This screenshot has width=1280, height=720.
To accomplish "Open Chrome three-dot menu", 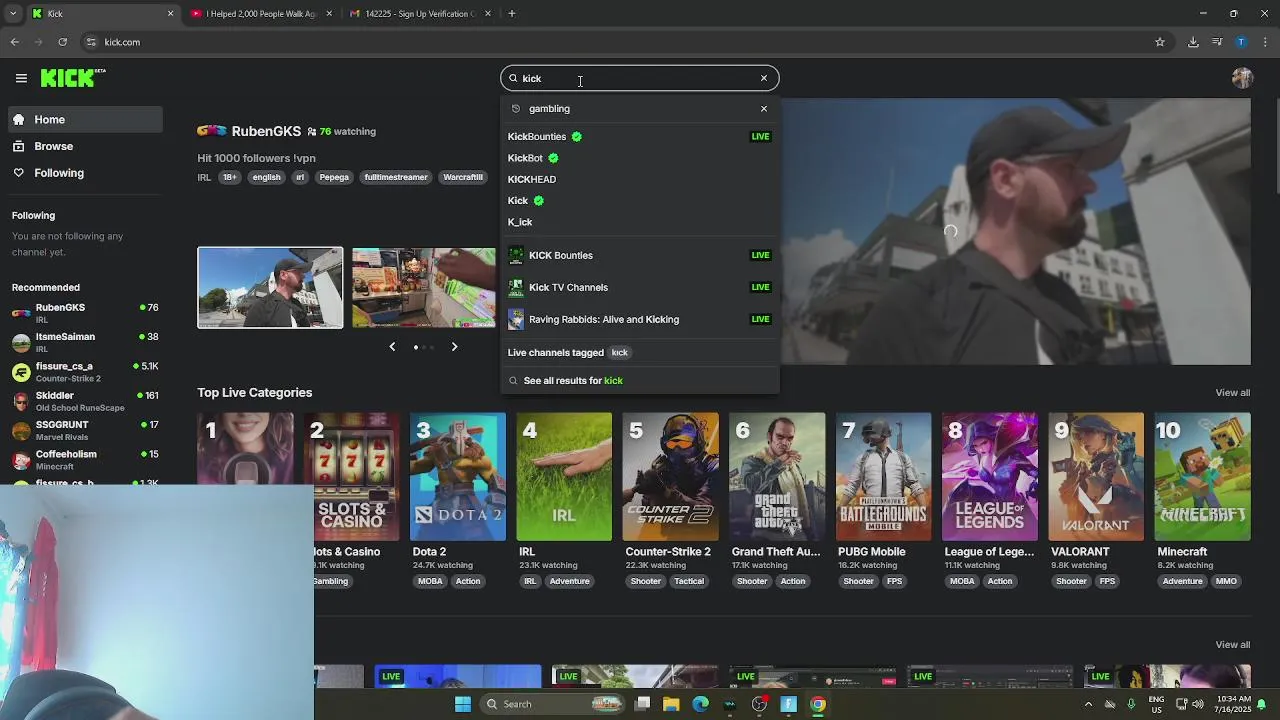I will (1265, 42).
